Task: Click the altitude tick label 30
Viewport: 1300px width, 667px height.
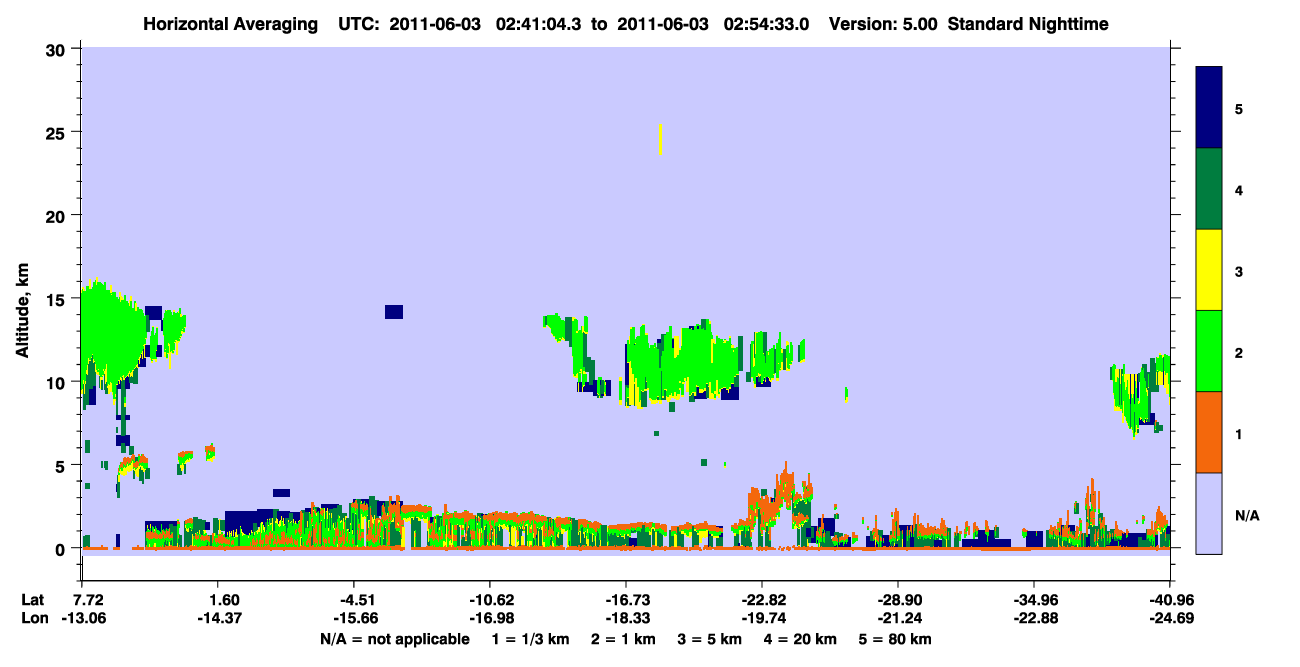Action: (57, 49)
